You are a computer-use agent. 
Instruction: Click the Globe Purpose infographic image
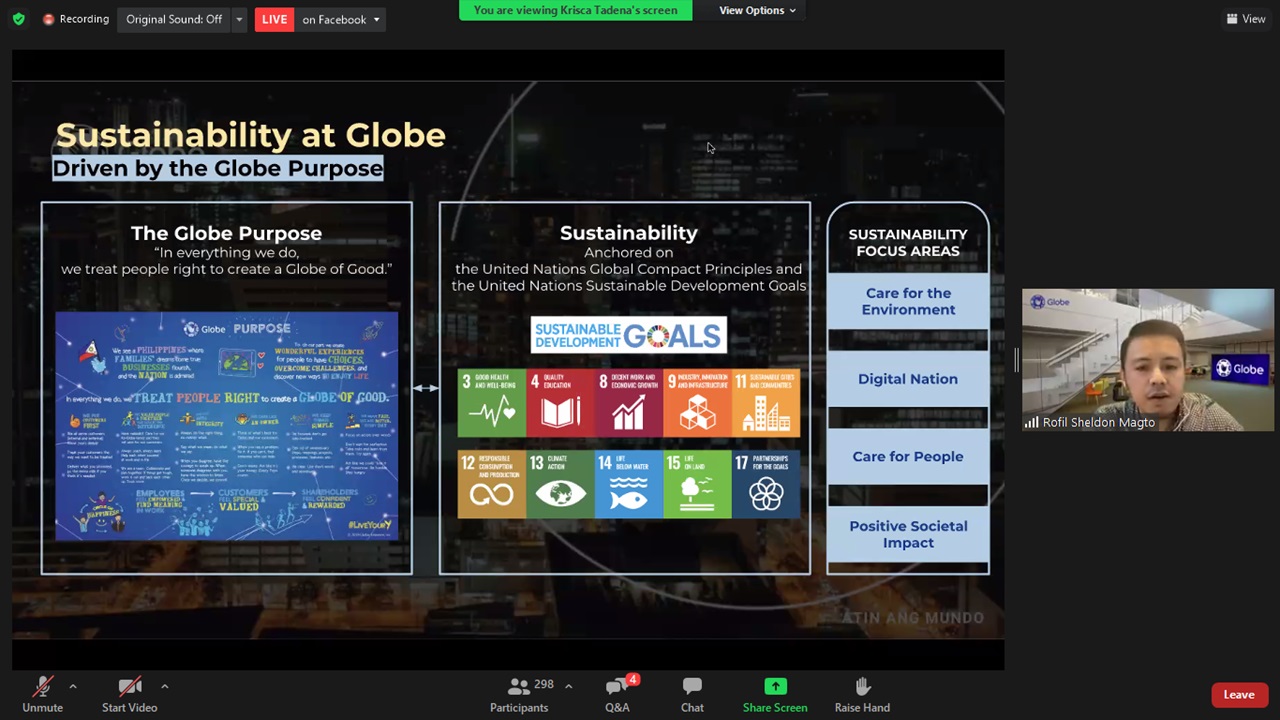226,426
